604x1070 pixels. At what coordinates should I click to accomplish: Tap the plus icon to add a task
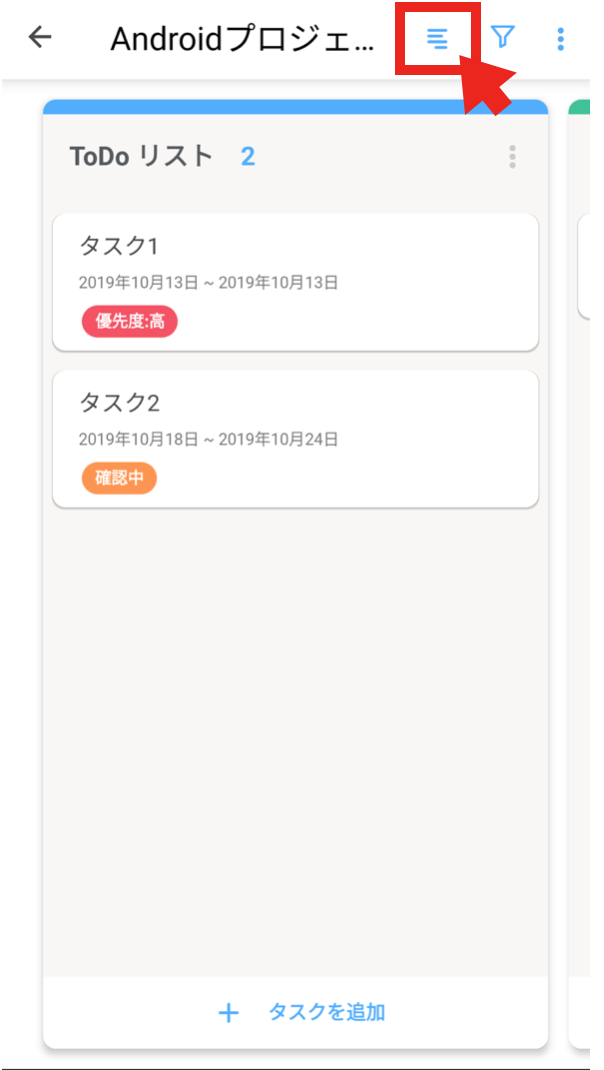[x=228, y=1012]
